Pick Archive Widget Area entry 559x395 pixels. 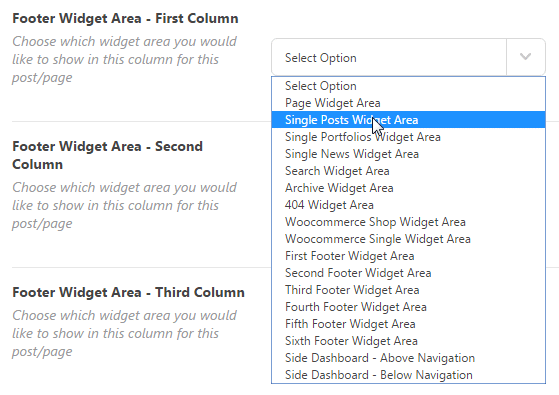408,188
